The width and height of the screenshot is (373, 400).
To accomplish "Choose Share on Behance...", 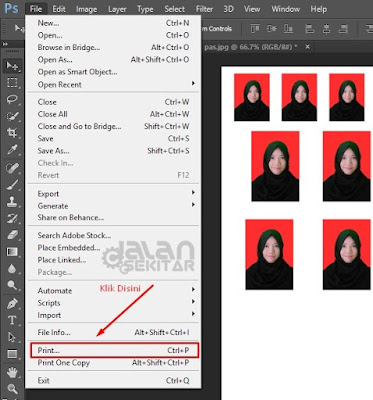I will click(x=113, y=217).
